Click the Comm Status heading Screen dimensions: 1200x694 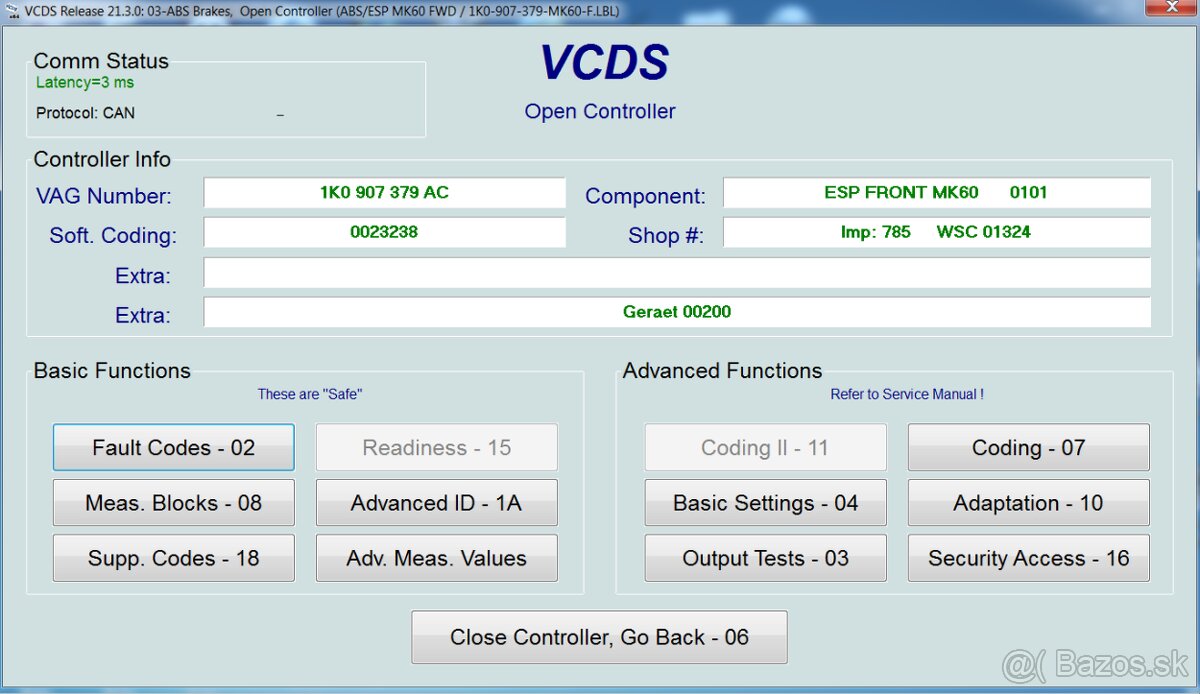(101, 61)
